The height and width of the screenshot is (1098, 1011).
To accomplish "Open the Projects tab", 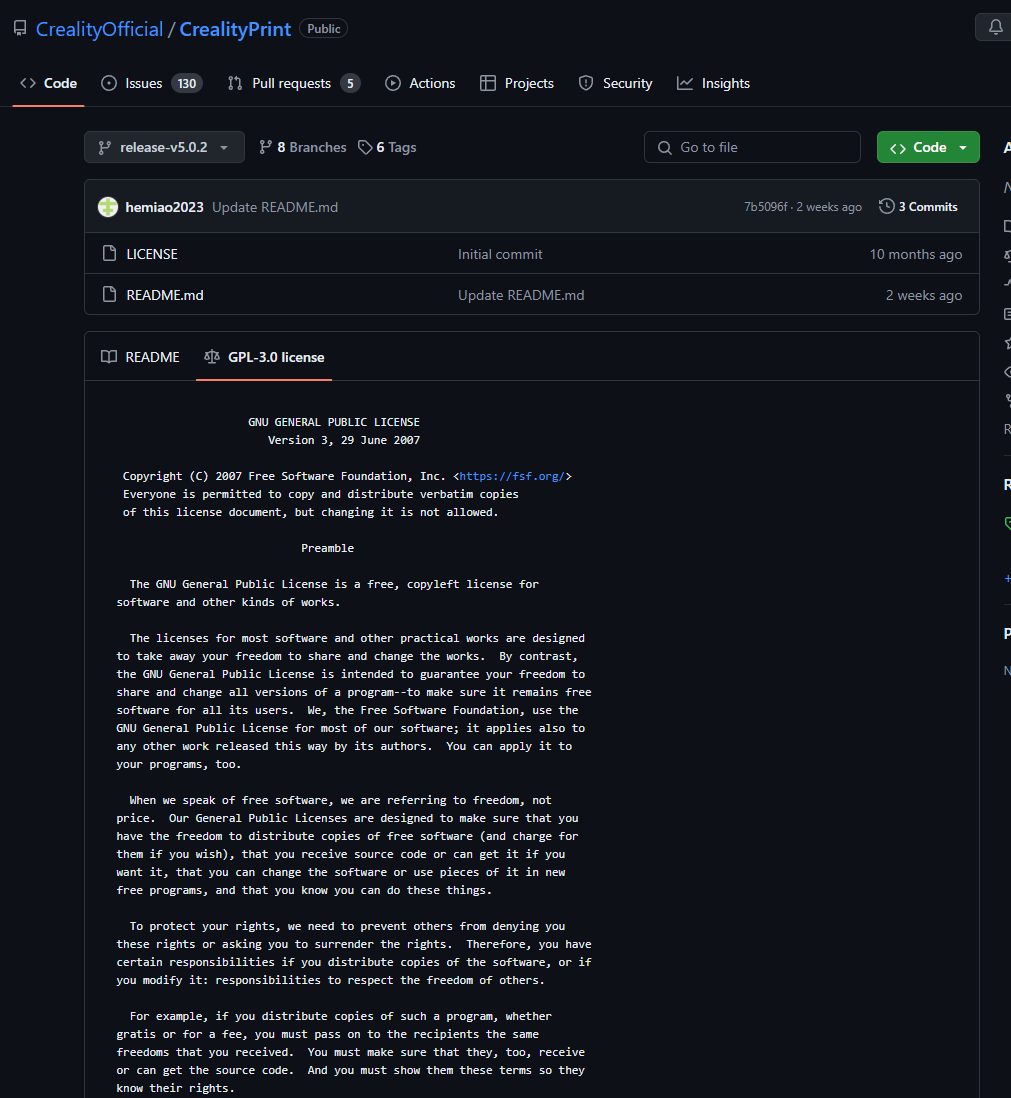I will [x=517, y=83].
